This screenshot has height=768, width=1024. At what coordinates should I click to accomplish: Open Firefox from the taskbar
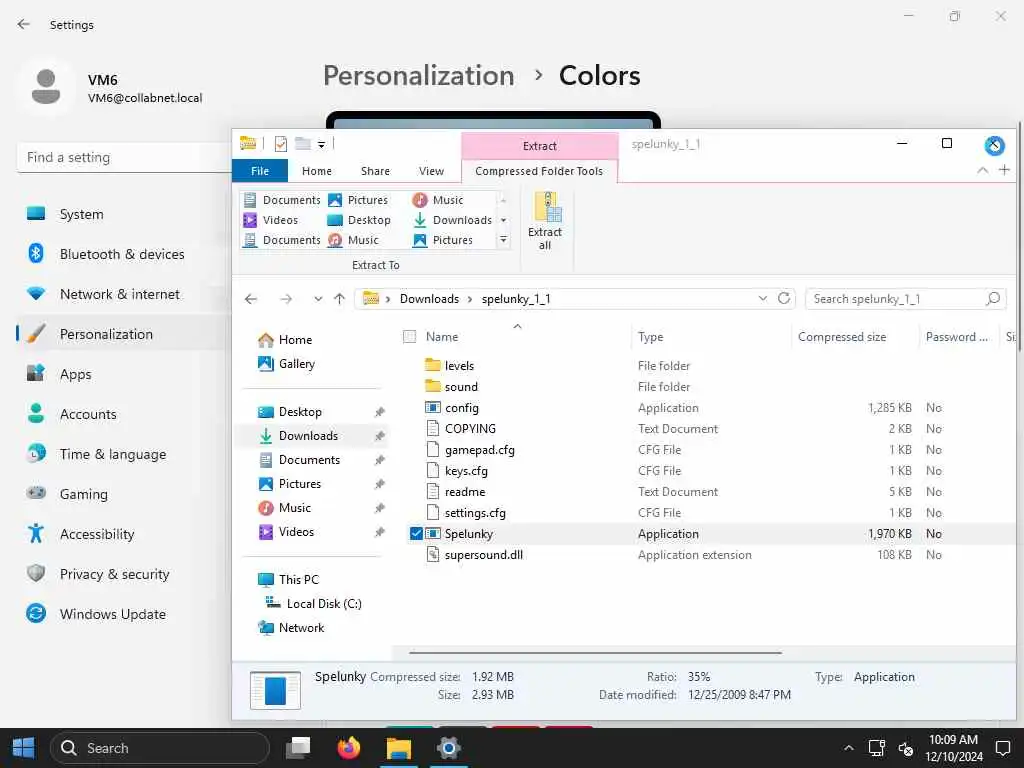click(349, 748)
